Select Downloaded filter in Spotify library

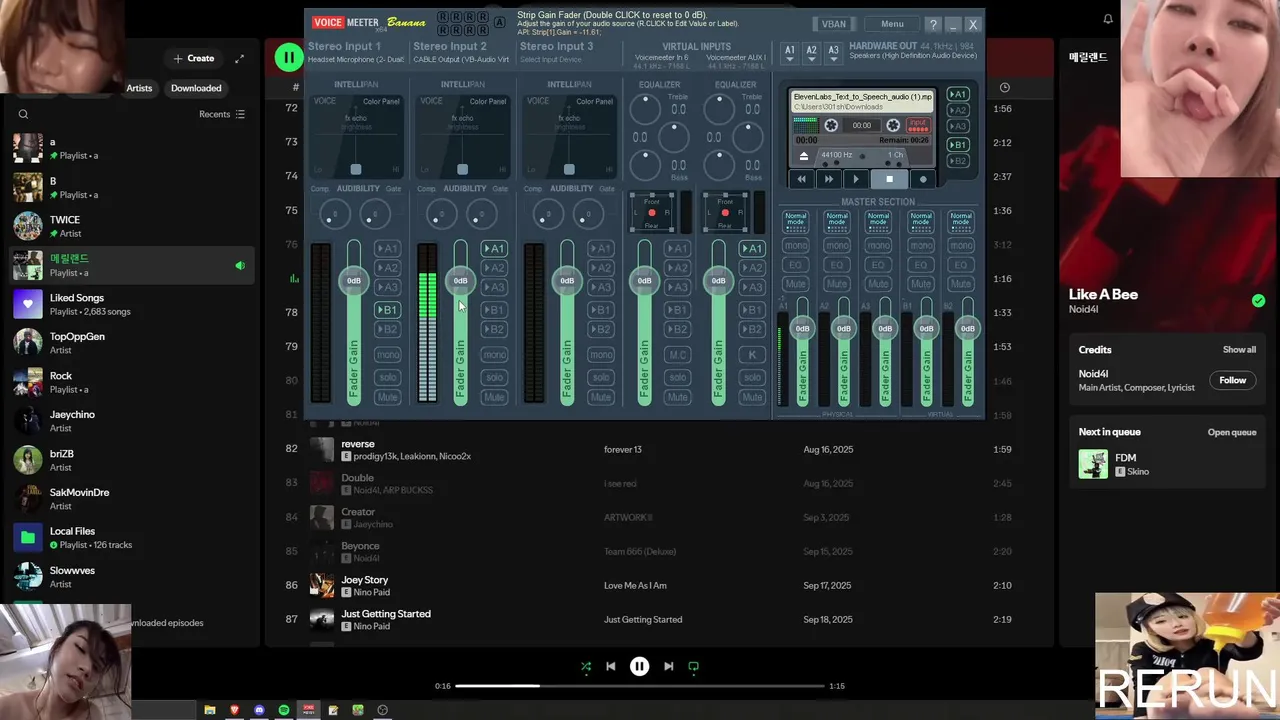tap(196, 88)
